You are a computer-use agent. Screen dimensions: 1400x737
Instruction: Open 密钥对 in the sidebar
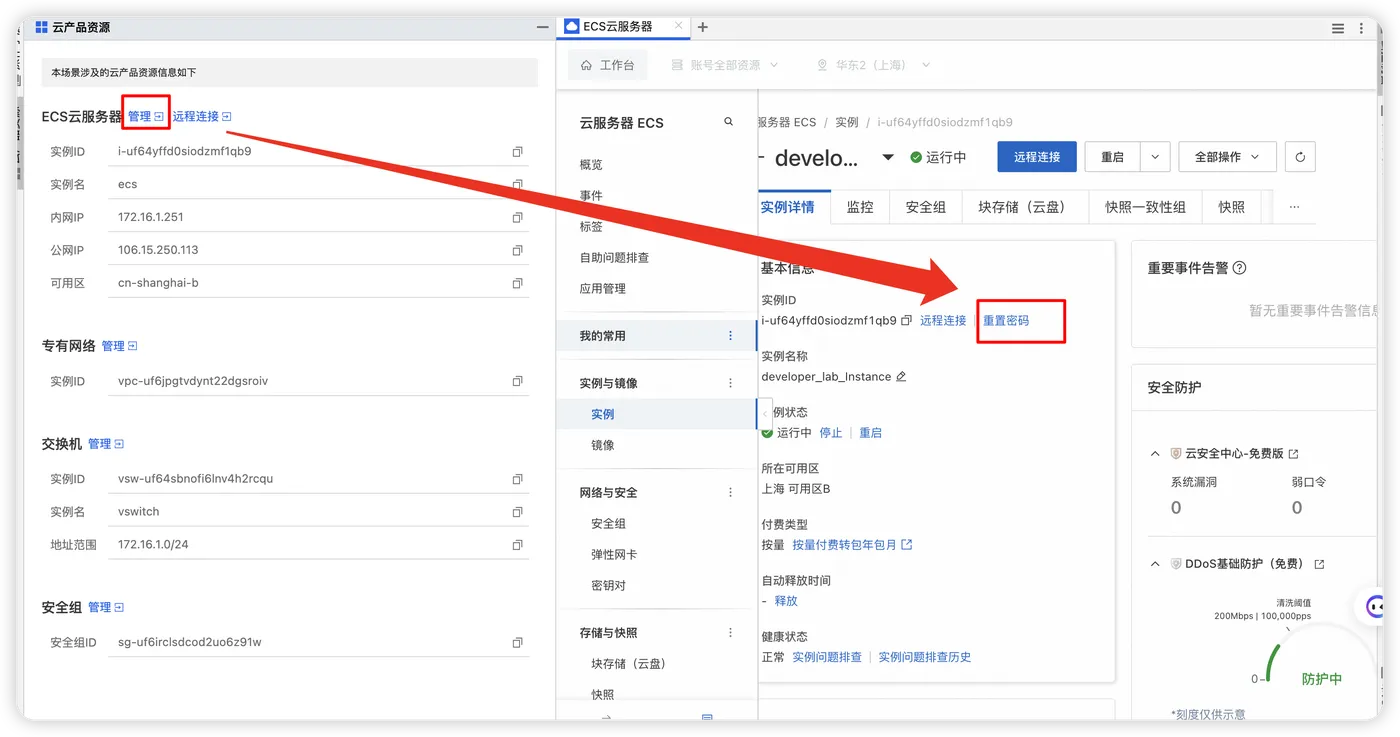(608, 585)
